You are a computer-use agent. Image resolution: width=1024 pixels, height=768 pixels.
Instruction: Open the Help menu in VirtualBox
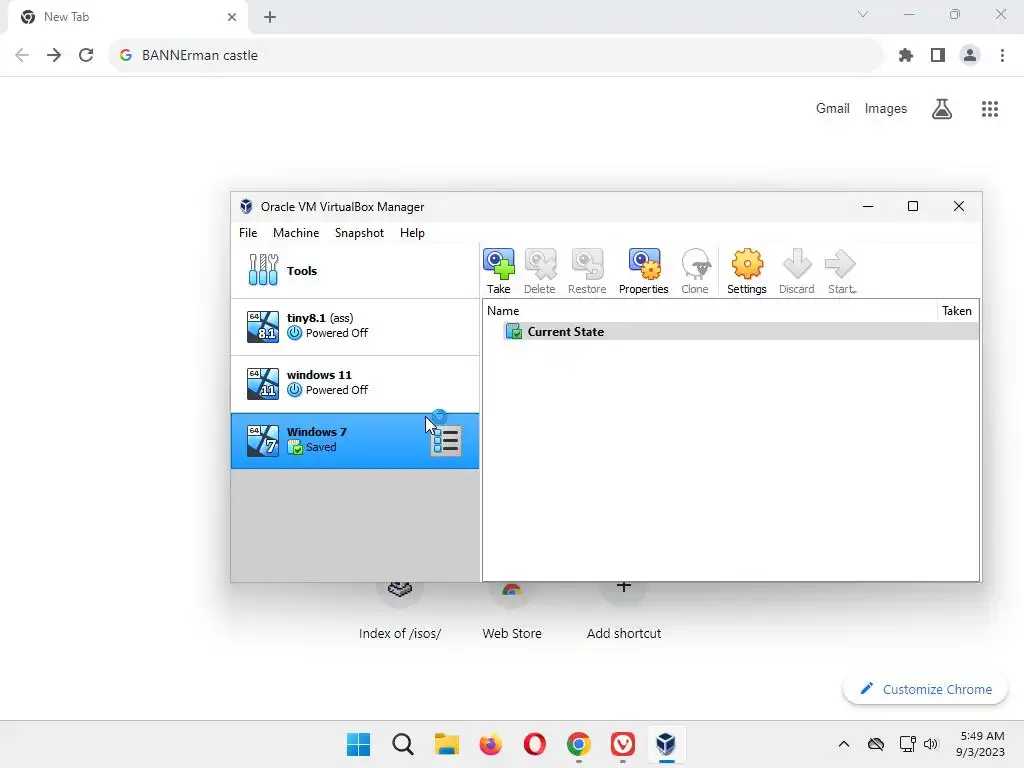click(x=412, y=232)
